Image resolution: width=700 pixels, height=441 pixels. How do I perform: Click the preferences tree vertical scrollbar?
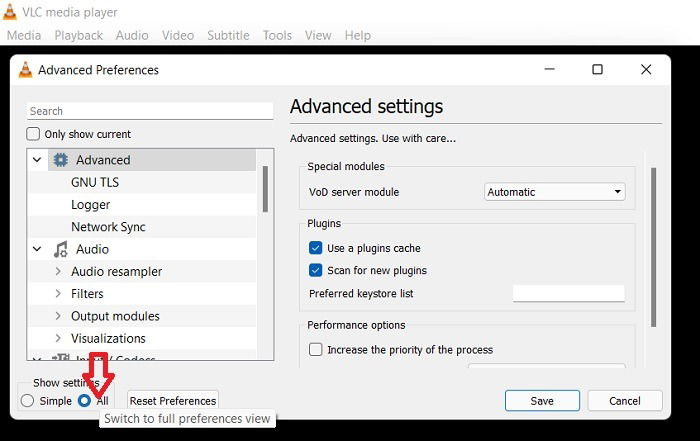click(265, 189)
